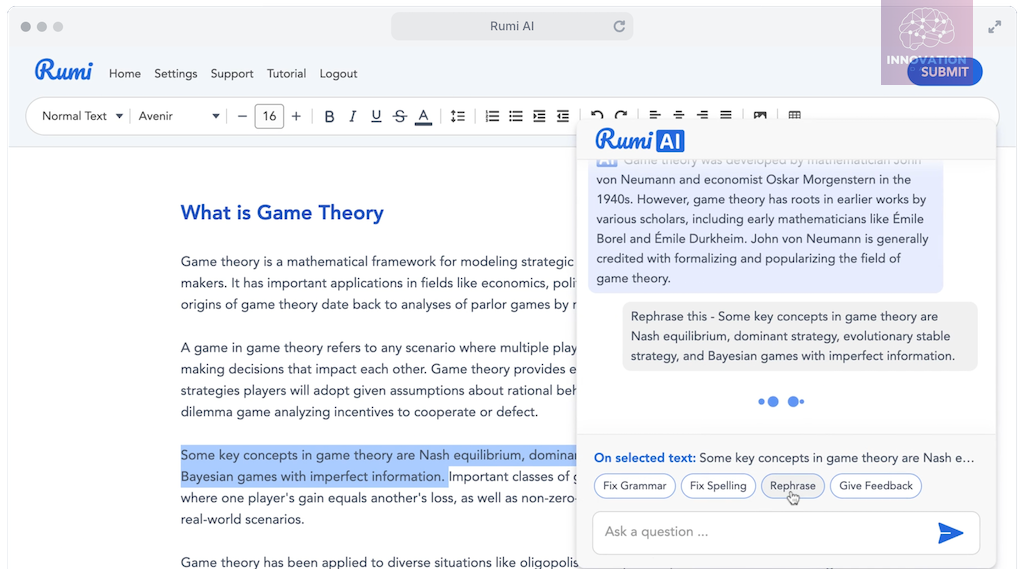Toggle bold formatting
1024x569 pixels.
329,116
